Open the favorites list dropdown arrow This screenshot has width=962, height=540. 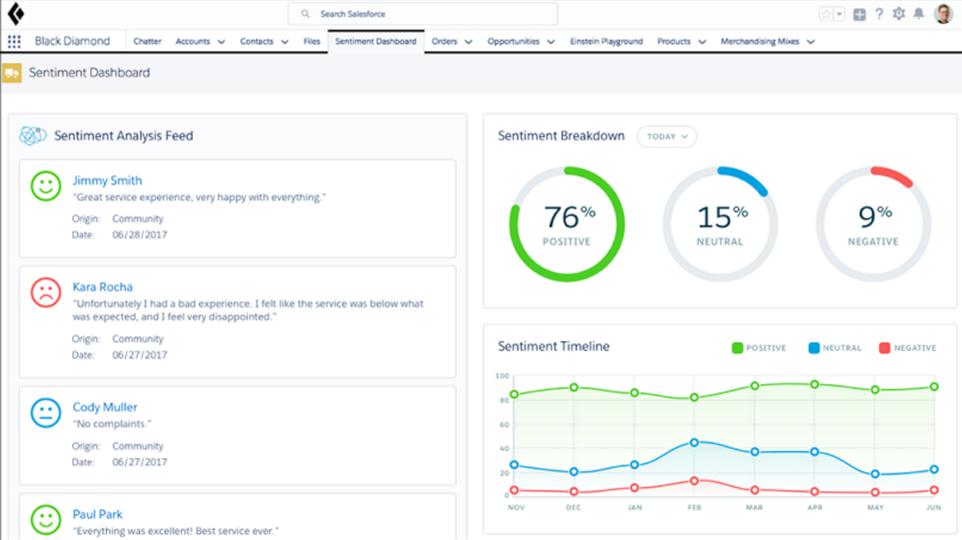(x=840, y=14)
